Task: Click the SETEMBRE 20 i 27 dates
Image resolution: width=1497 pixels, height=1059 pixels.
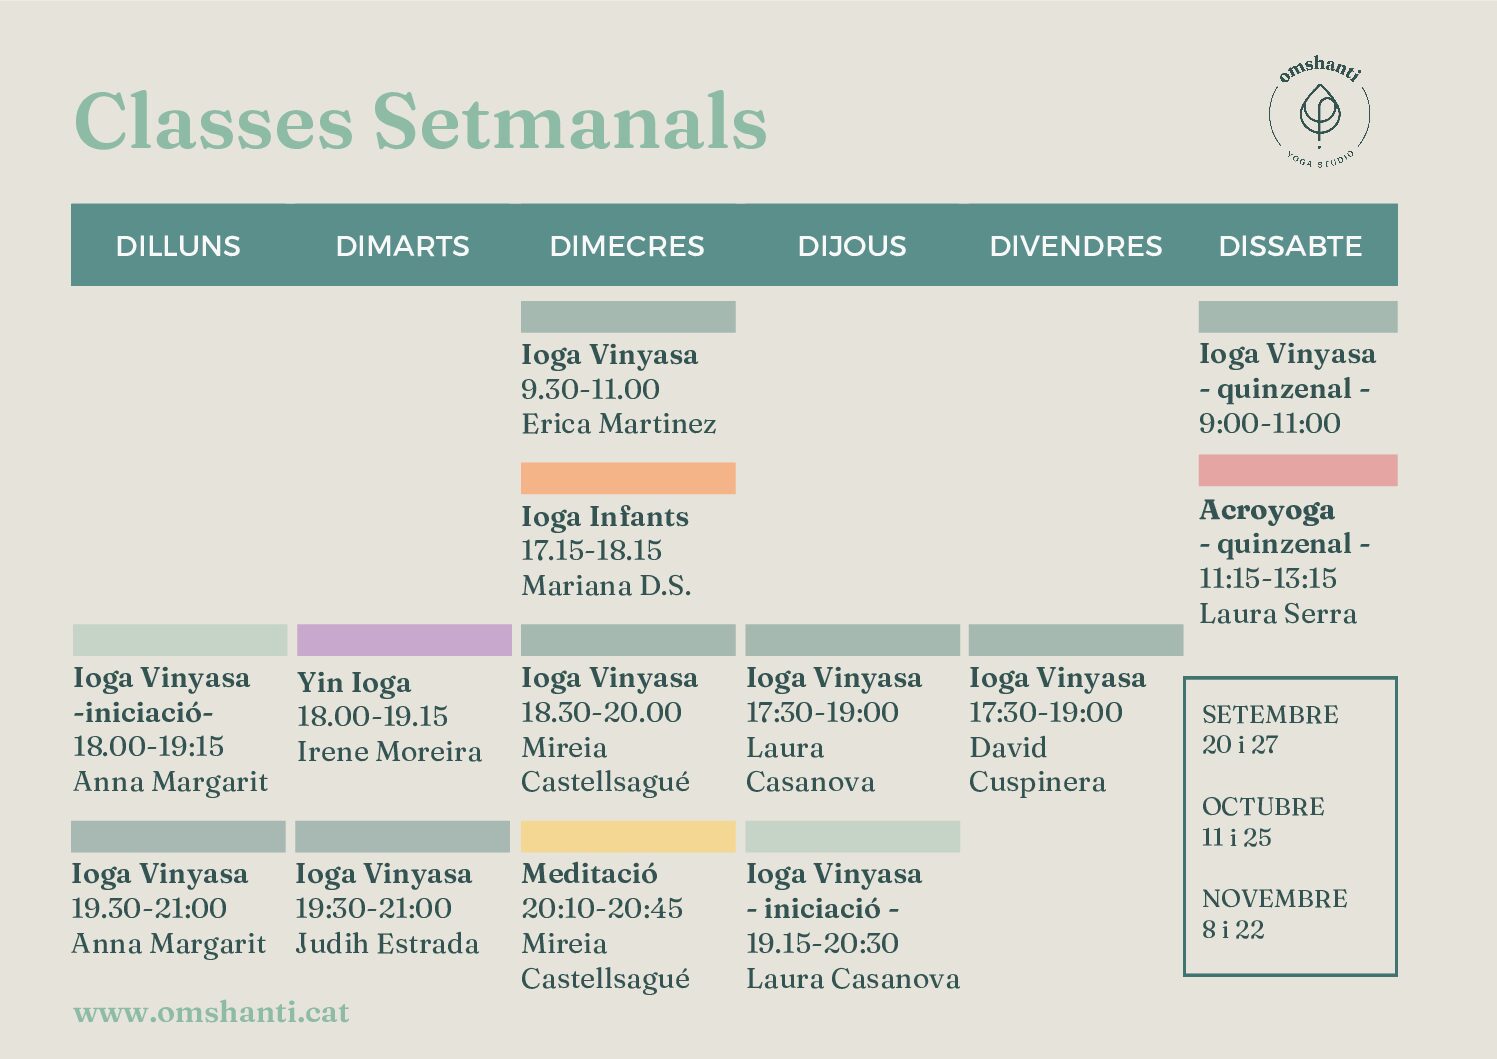Action: click(1269, 729)
